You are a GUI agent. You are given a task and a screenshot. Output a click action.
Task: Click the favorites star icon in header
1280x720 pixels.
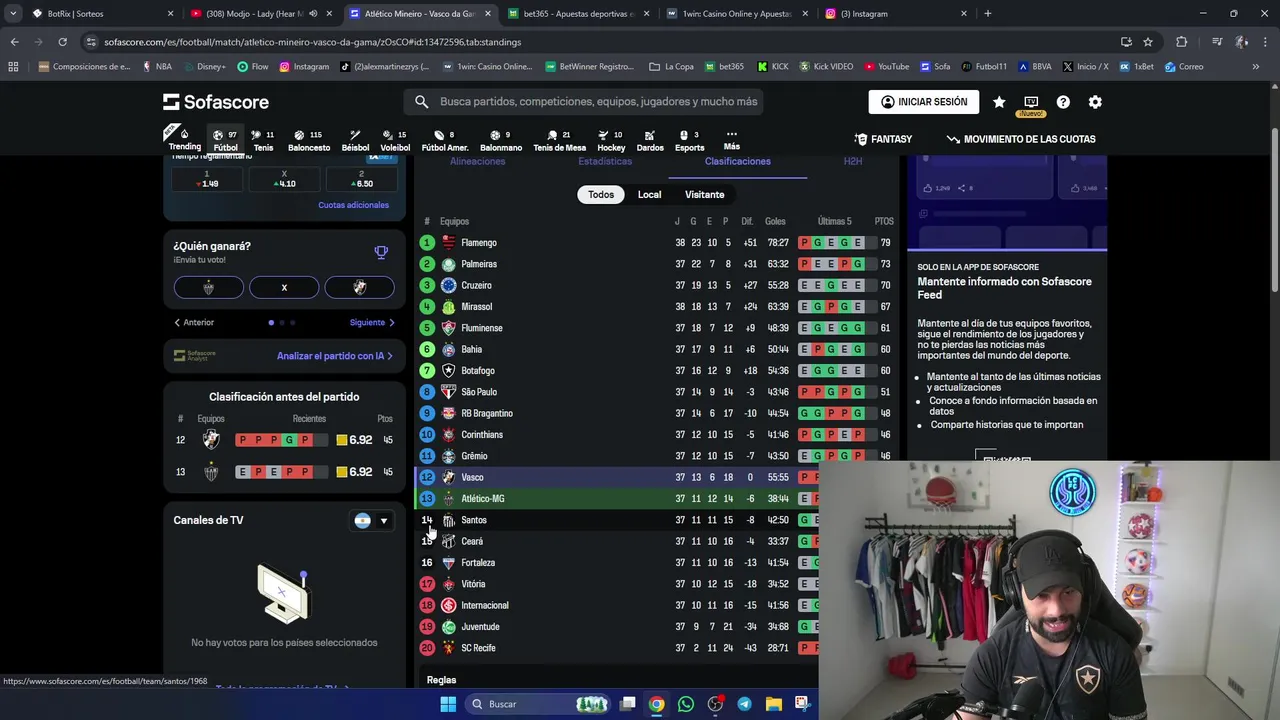point(999,102)
